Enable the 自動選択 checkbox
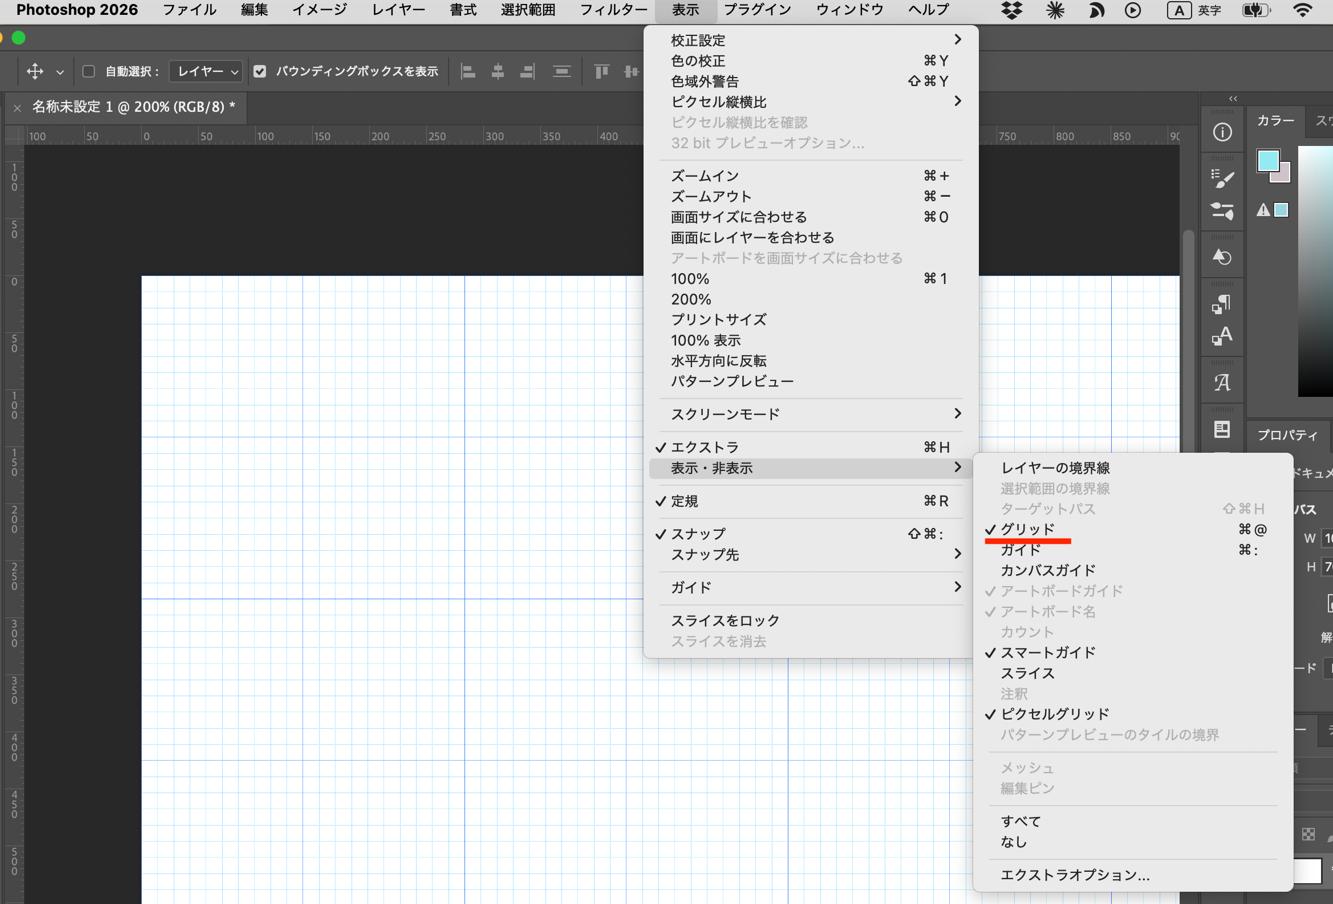Screen dimensions: 1333x904 point(88,71)
